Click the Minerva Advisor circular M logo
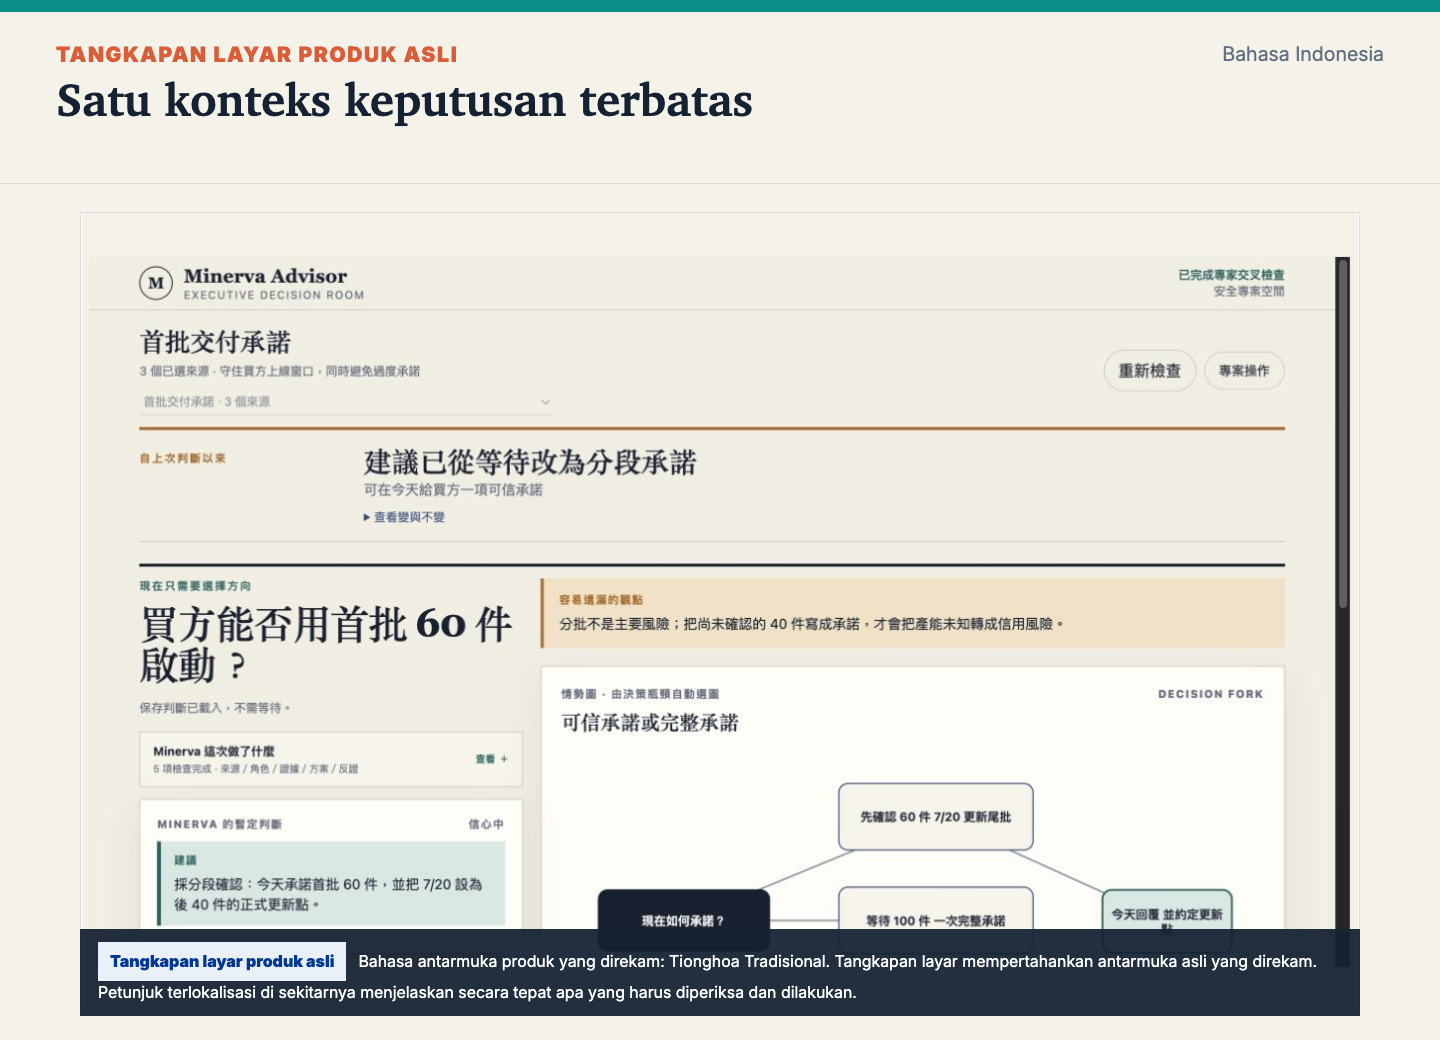This screenshot has width=1440, height=1040. point(156,283)
